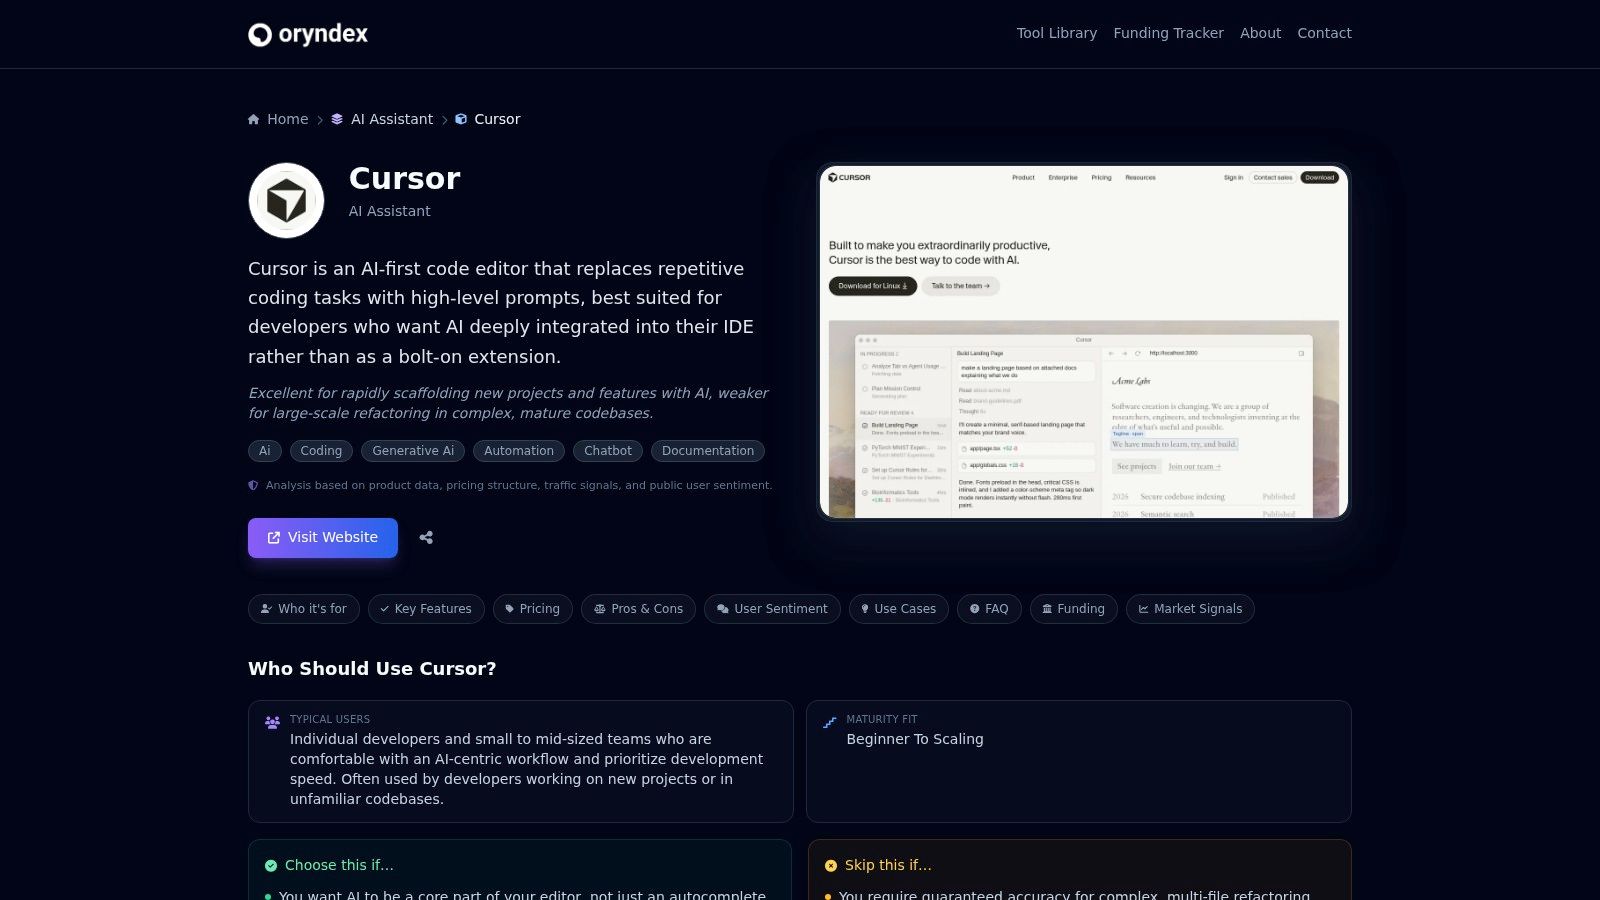Click the "Who Should Use Cursor?" heading
This screenshot has width=1600, height=900.
(372, 669)
